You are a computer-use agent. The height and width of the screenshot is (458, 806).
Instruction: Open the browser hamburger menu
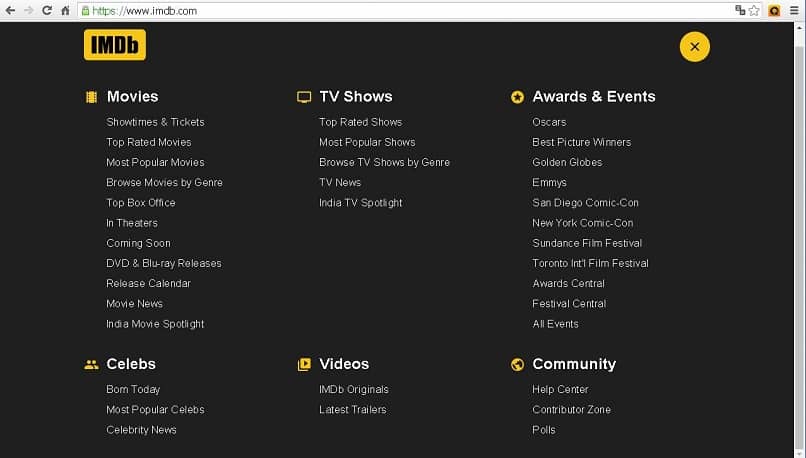794,10
